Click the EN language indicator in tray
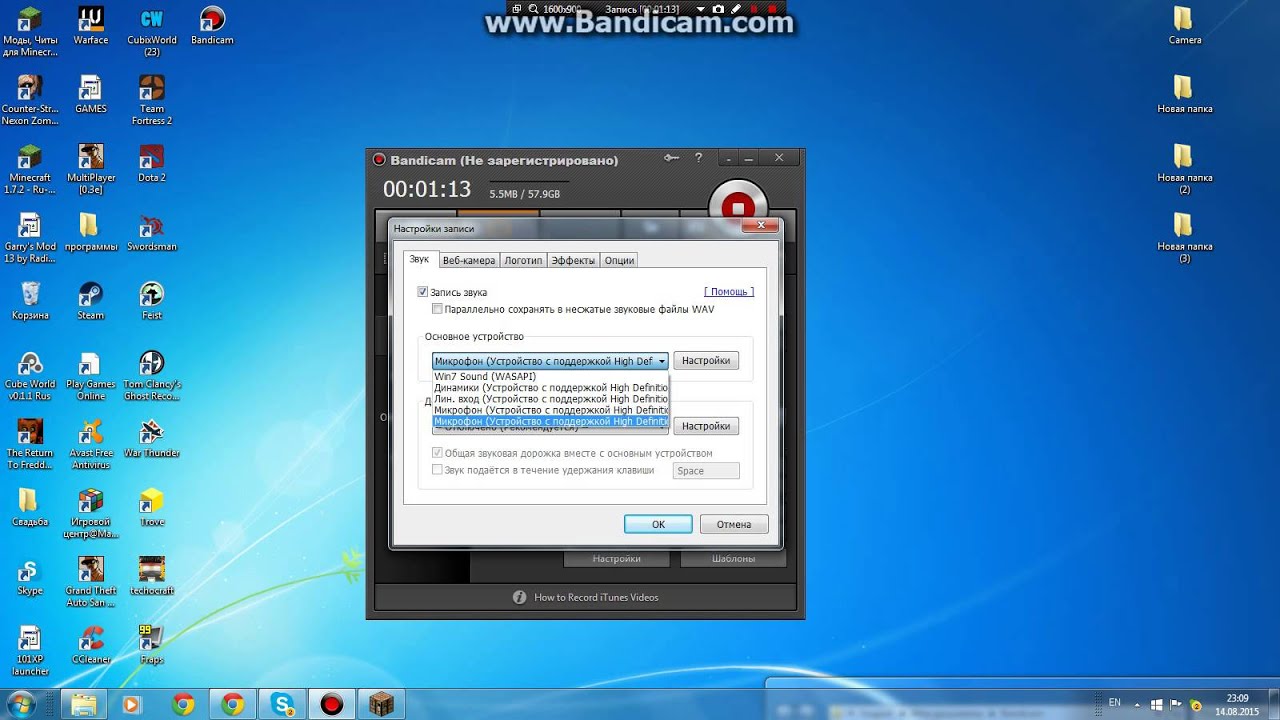Screen dimensions: 1280x720 pos(1114,704)
